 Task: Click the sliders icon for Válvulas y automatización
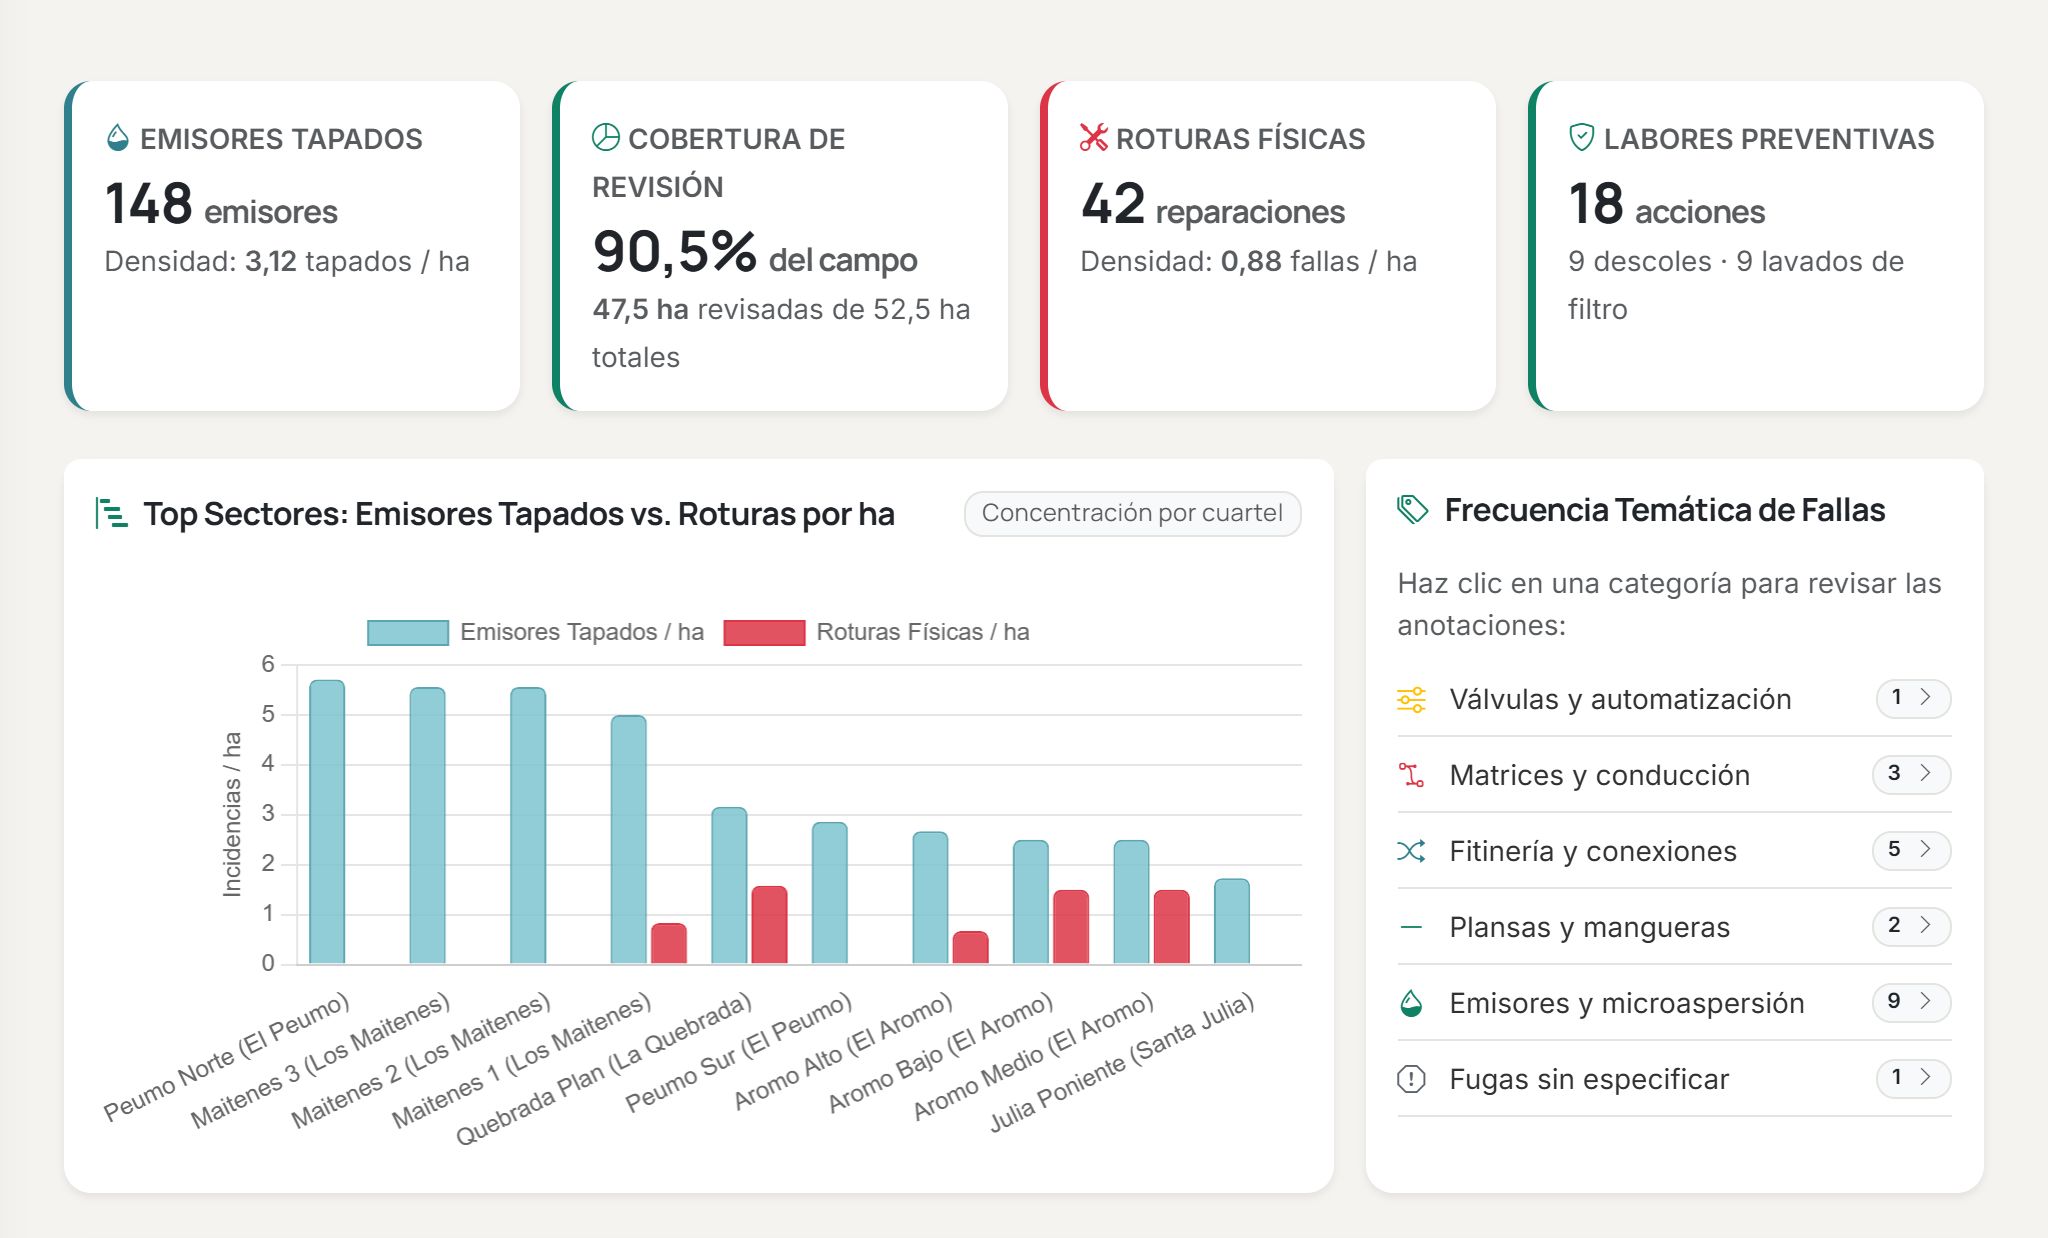(1411, 699)
